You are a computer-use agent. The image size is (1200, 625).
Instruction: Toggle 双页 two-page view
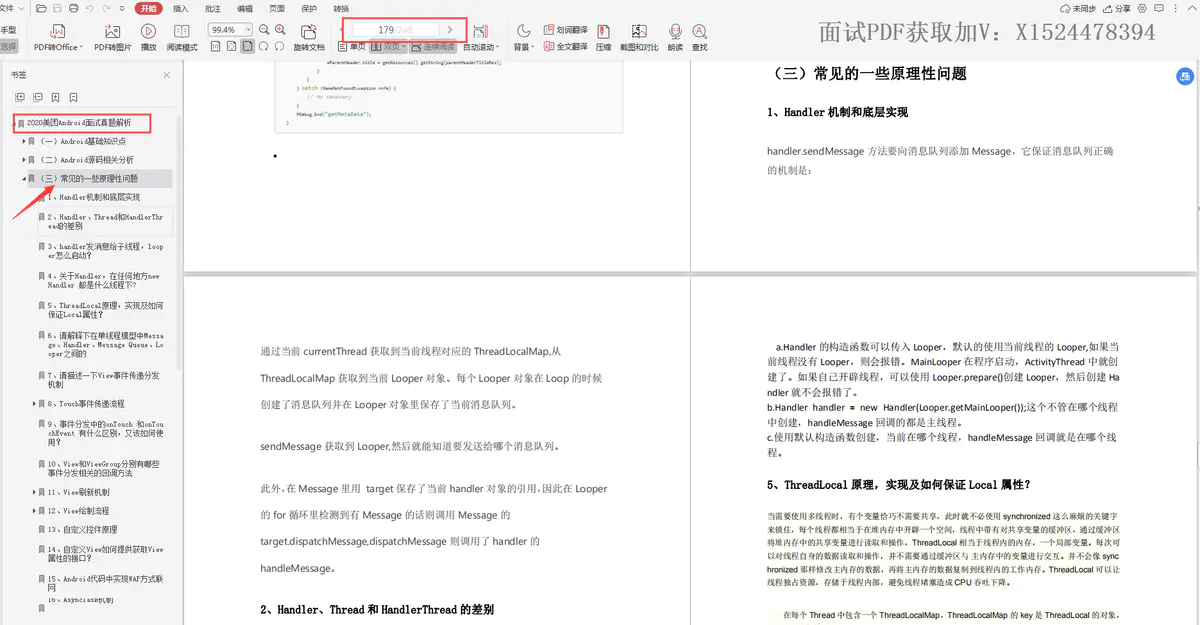[390, 47]
